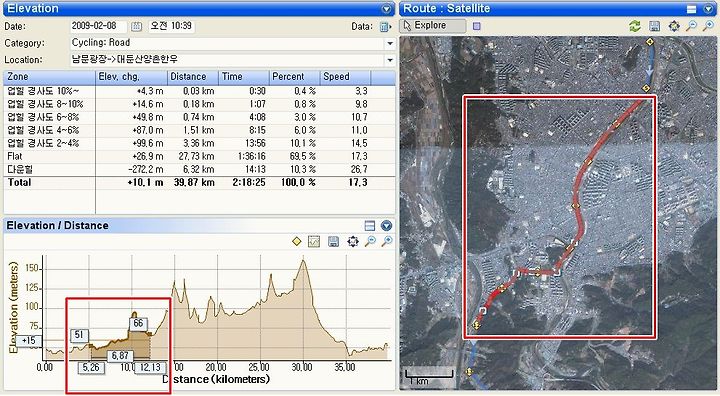This screenshot has width=720, height=396.
Task: Expand the Location dropdown arrow
Action: 390,60
